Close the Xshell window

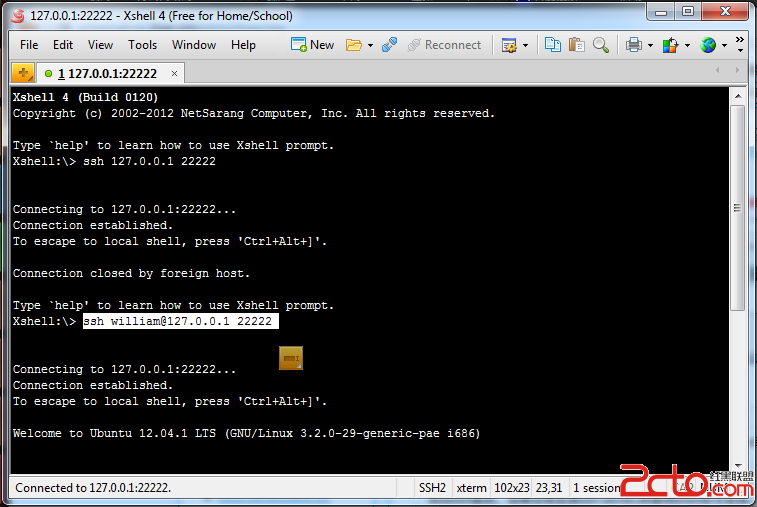point(725,12)
